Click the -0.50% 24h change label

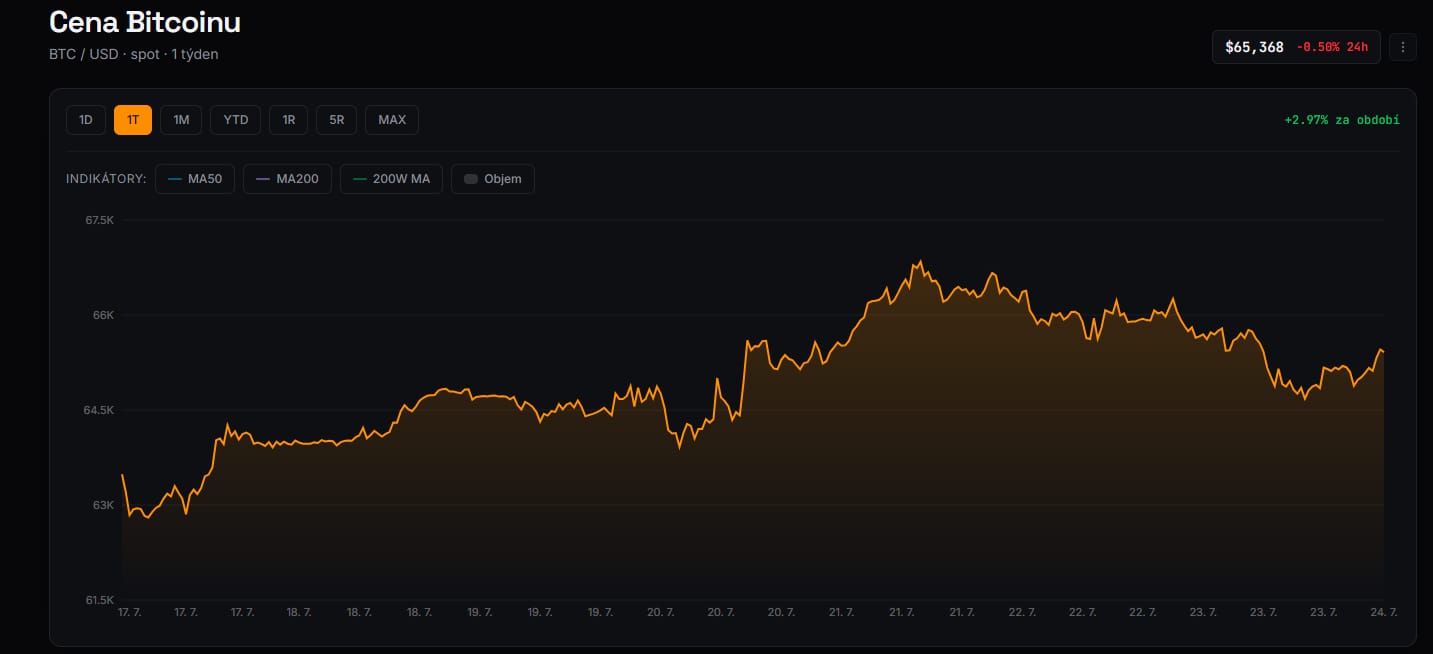(x=1332, y=47)
